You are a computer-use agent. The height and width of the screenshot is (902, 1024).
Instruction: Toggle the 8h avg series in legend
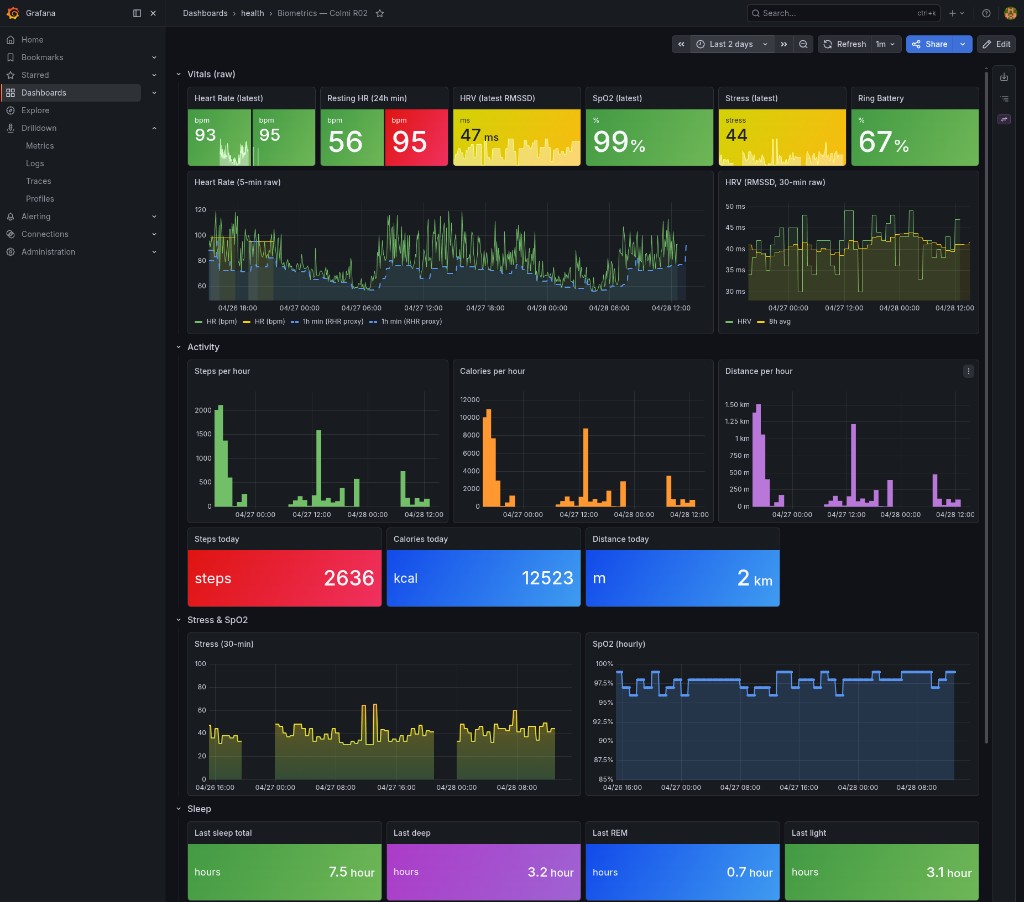pos(779,322)
